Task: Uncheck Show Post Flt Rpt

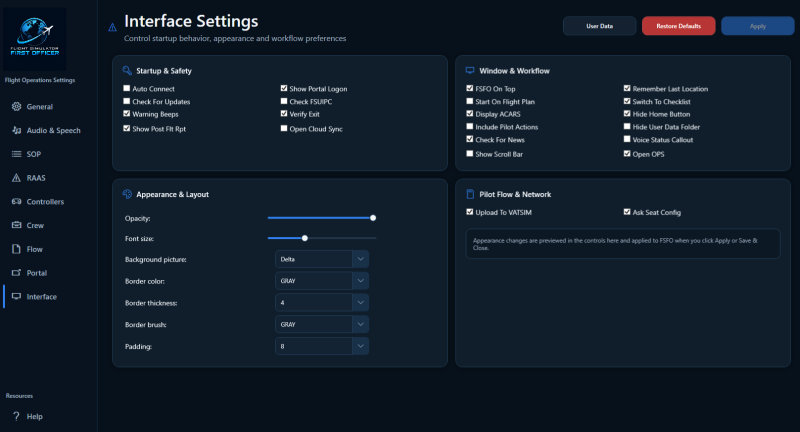Action: click(127, 129)
